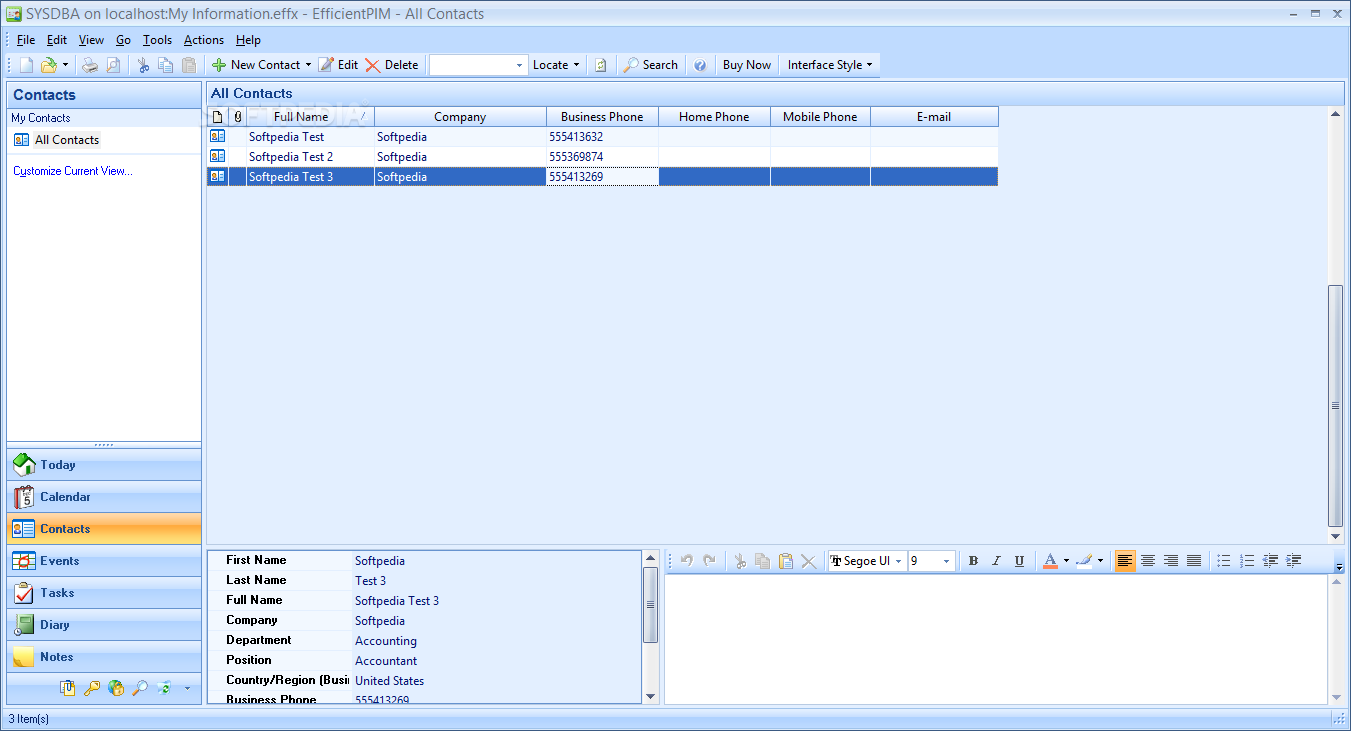Click the Undo icon in notes editor
1351x731 pixels.
tap(687, 561)
